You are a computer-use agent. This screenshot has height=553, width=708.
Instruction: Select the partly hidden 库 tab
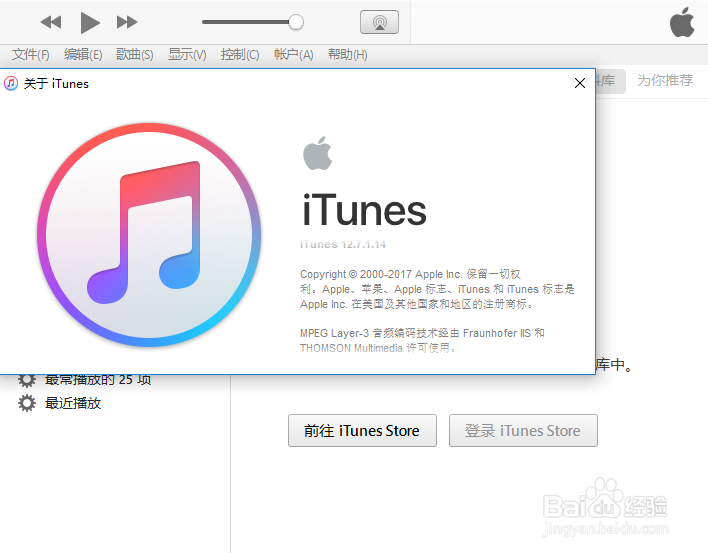610,81
